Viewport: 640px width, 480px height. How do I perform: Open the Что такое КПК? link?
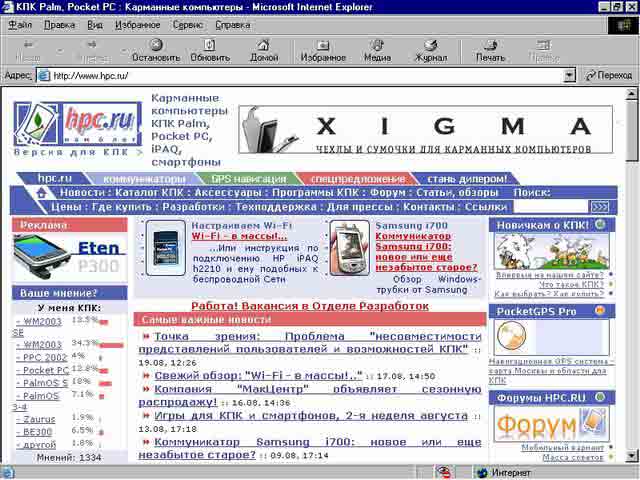(x=571, y=284)
